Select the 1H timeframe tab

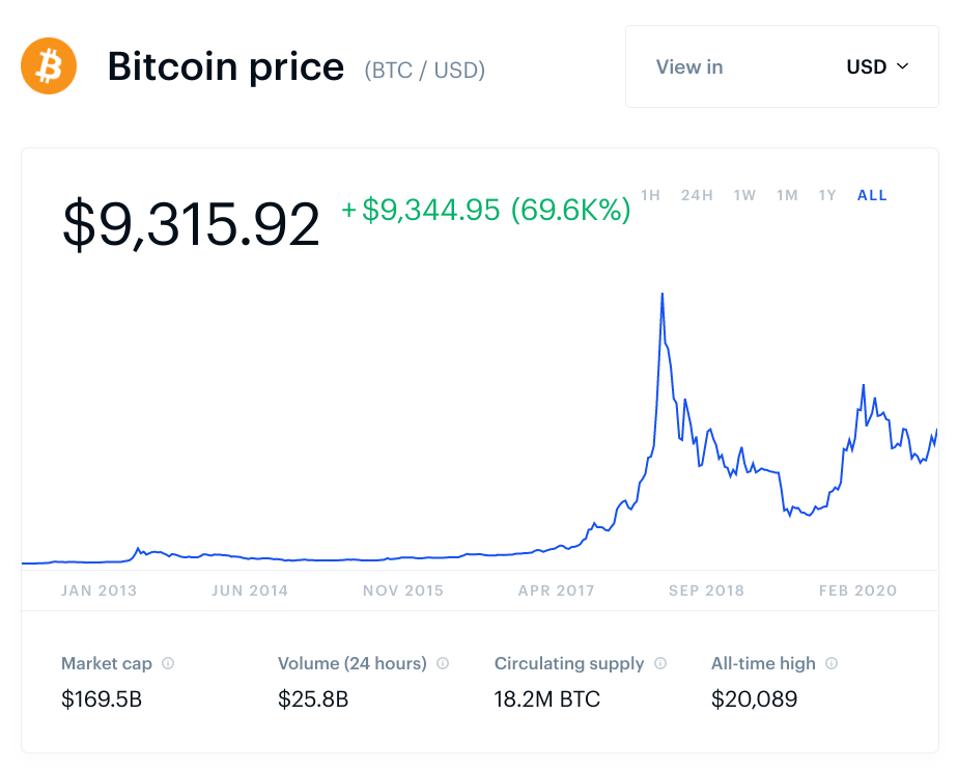[x=648, y=195]
